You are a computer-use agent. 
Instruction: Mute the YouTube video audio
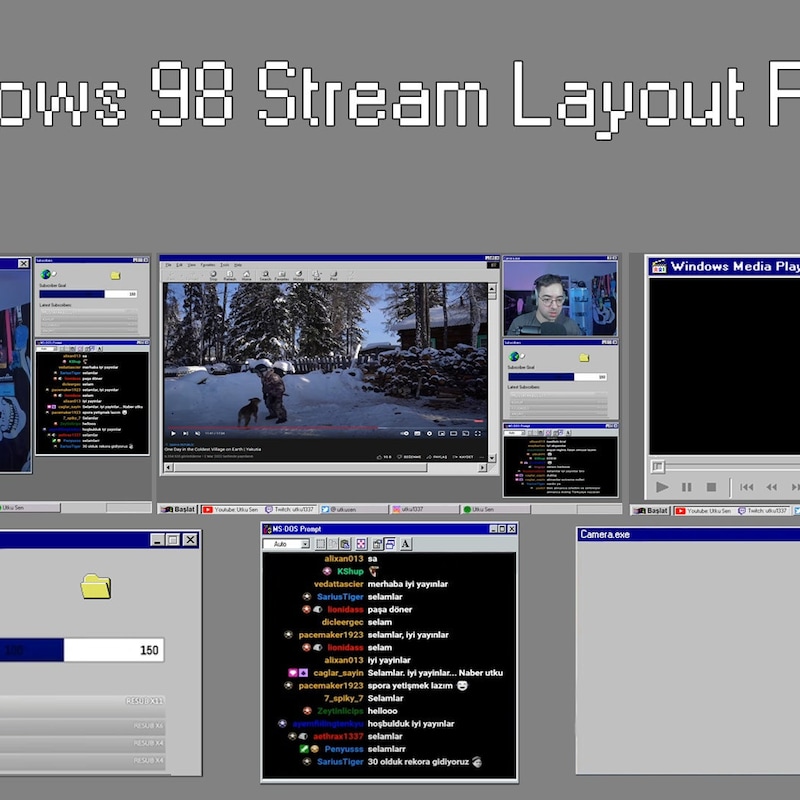[x=196, y=432]
